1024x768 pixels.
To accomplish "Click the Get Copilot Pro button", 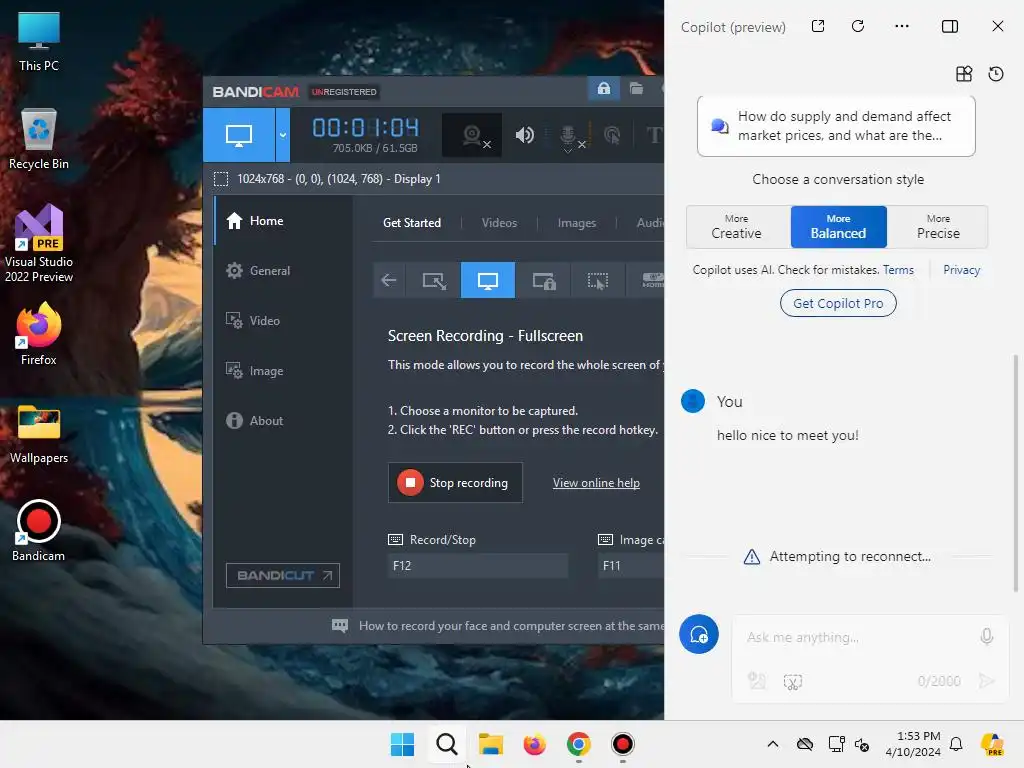I will pyautogui.click(x=838, y=303).
